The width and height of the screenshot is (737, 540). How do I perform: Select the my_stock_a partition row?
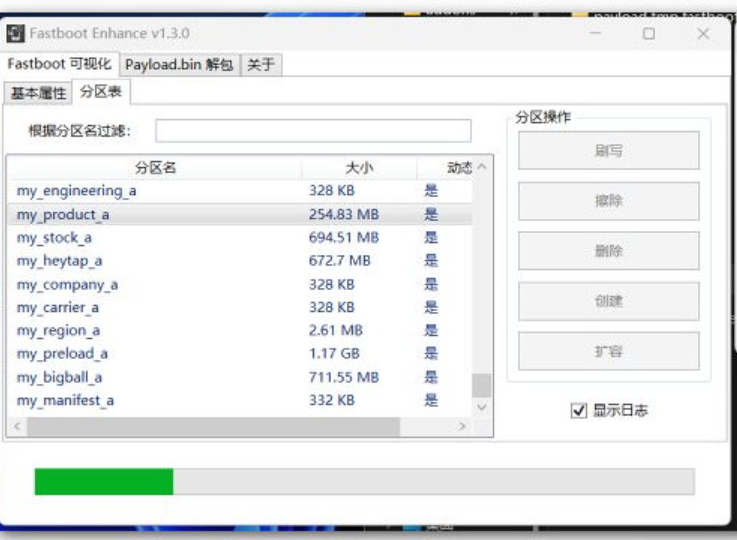coord(240,237)
